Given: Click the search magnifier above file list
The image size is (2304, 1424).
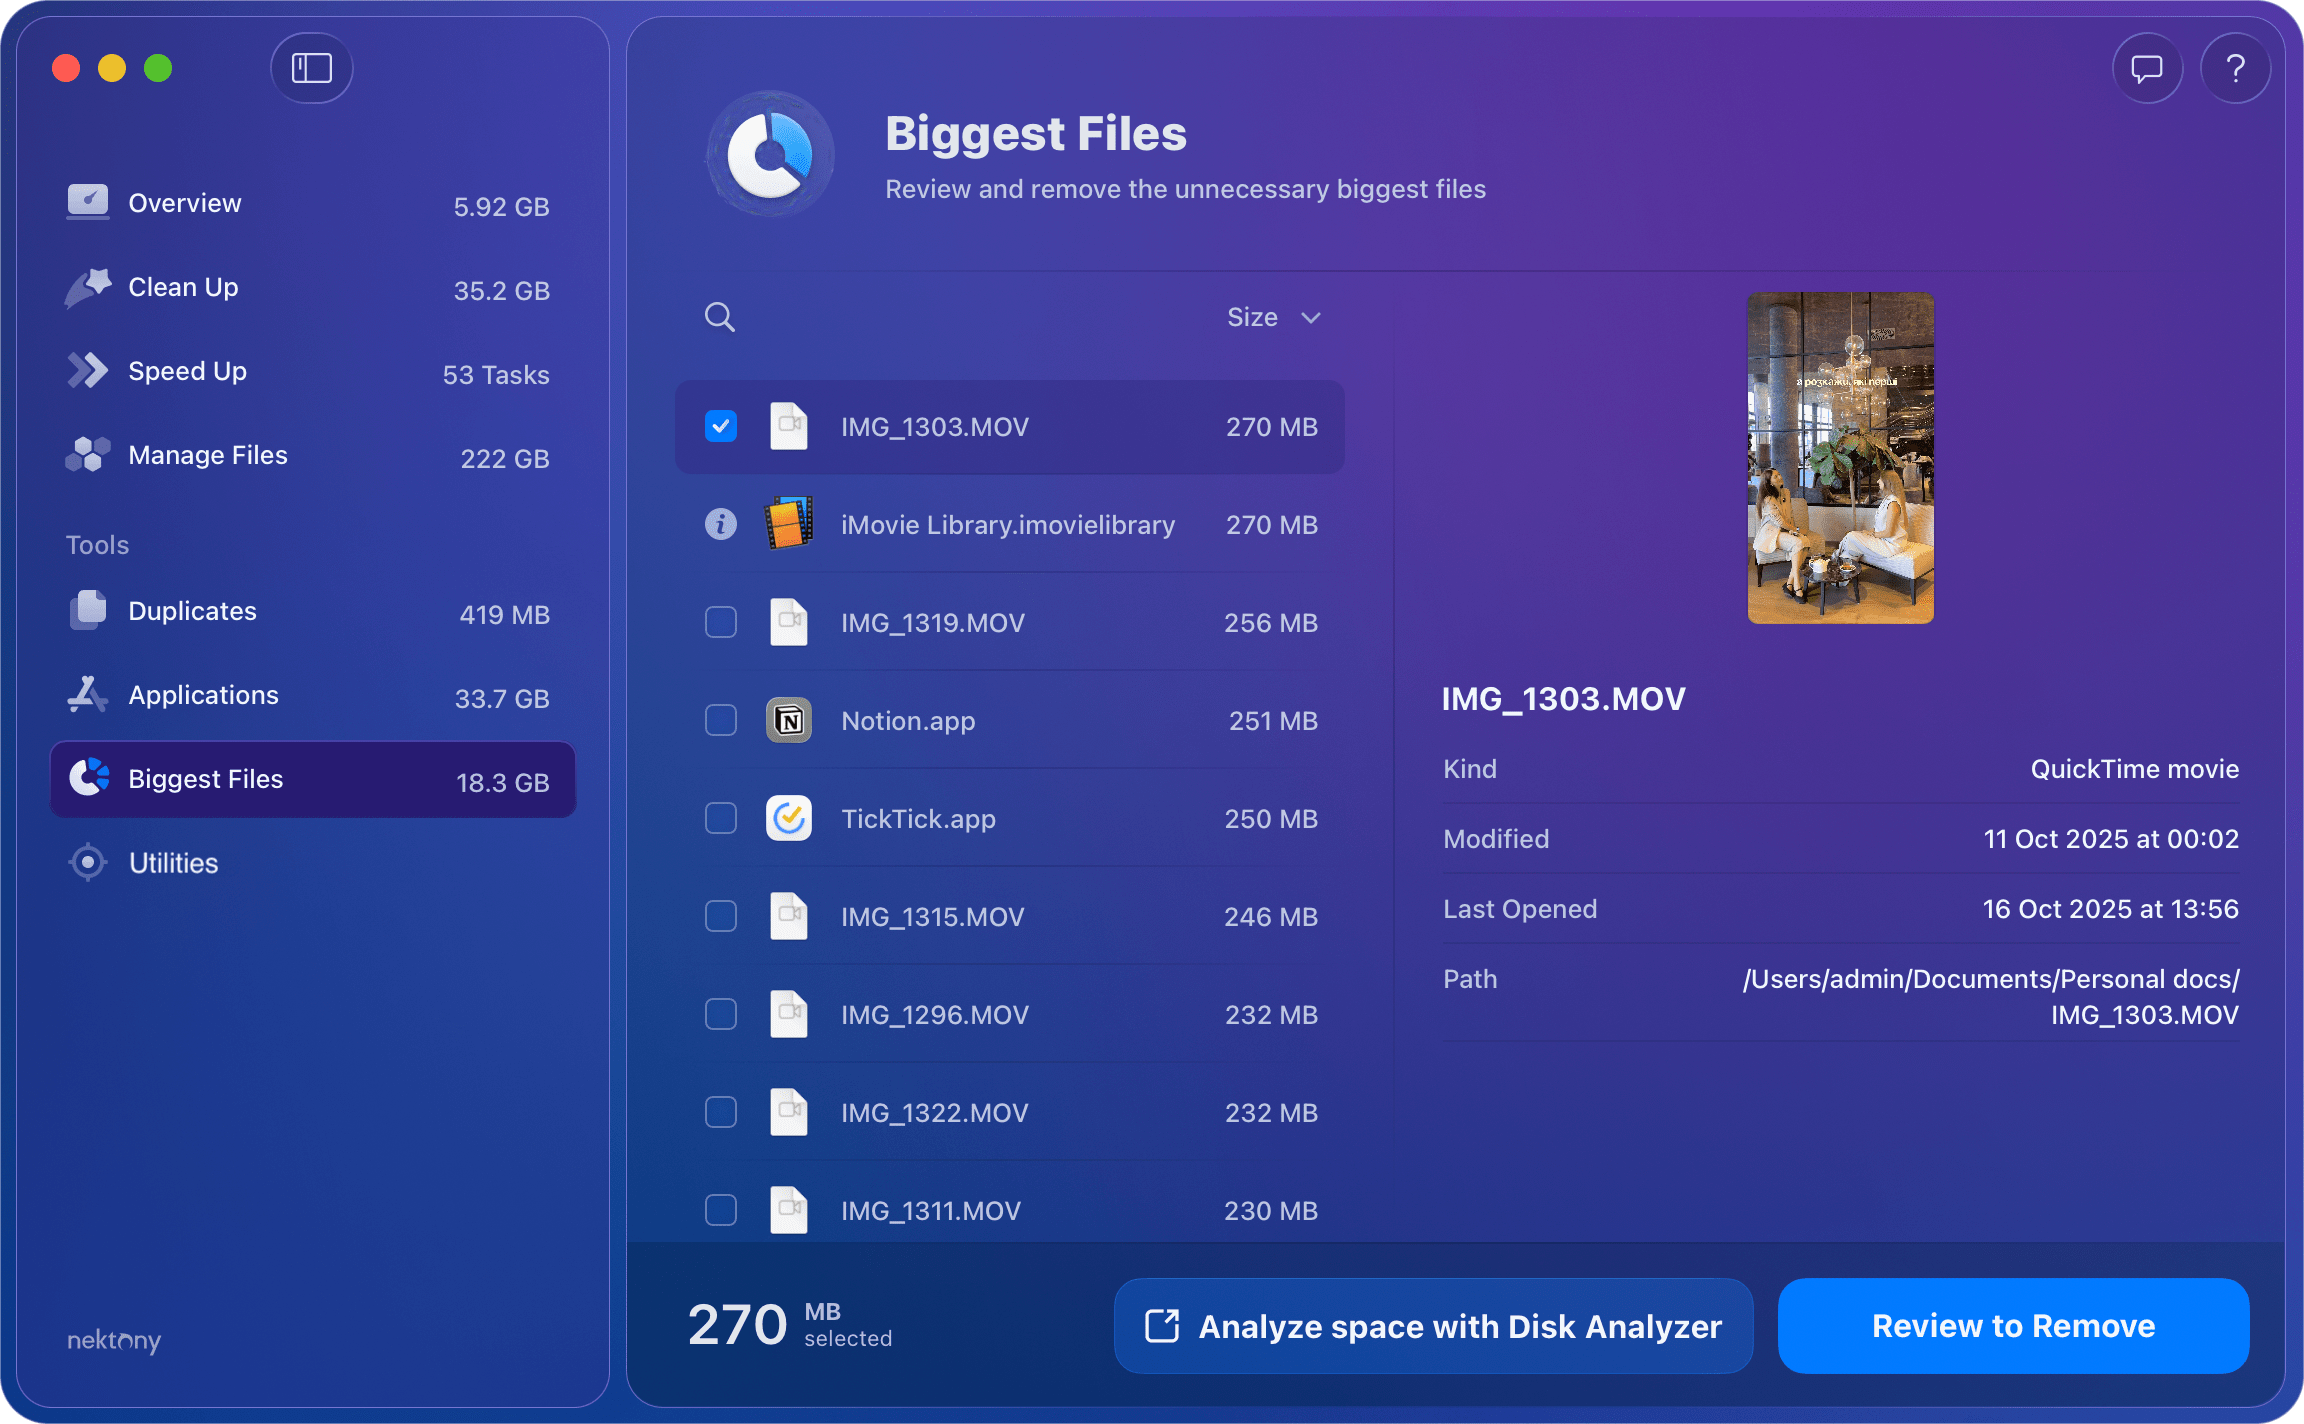Looking at the screenshot, I should click(x=719, y=317).
